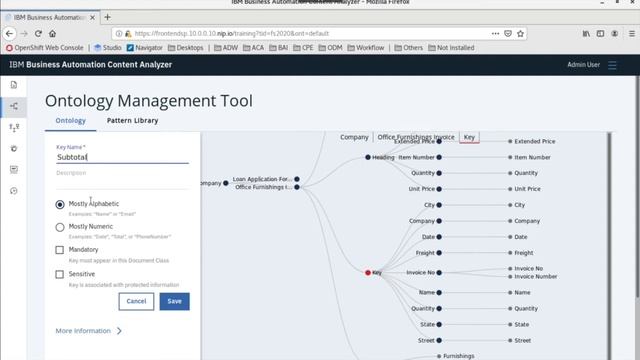Expand the Office Furnishings Invoice node
Screen dimensions: 640x360
[297, 187]
